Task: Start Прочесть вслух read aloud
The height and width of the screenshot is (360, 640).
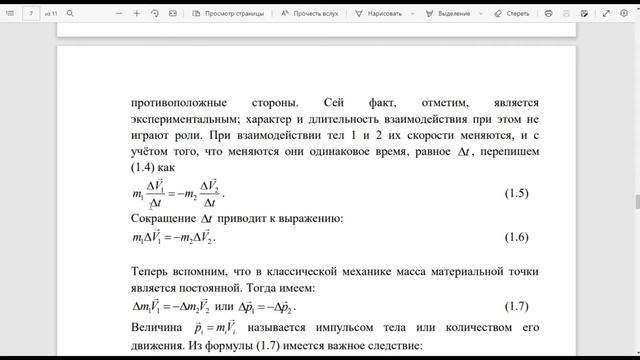Action: (x=310, y=13)
